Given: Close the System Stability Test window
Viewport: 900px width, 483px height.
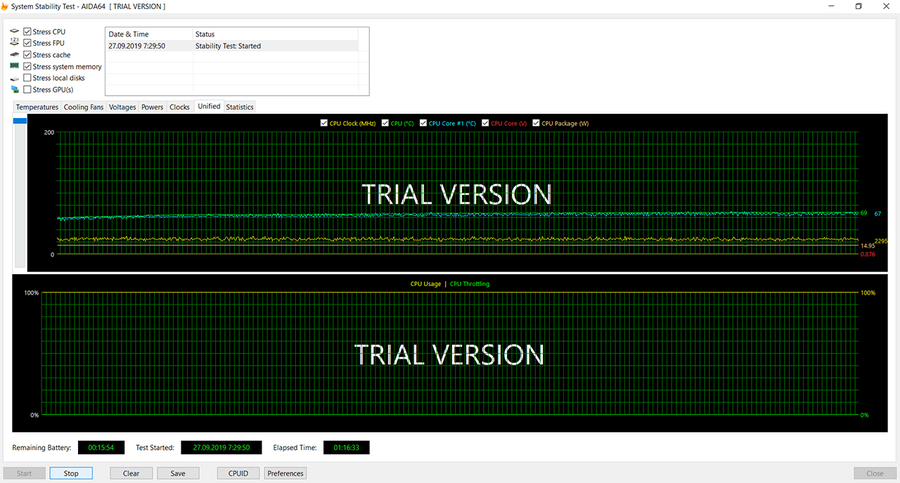Looking at the screenshot, I should point(886,6).
